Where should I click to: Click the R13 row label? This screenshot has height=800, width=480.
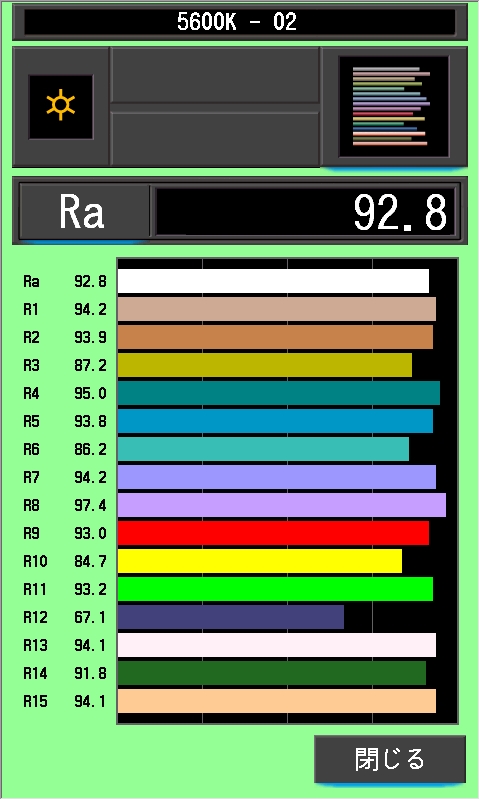coord(35,645)
